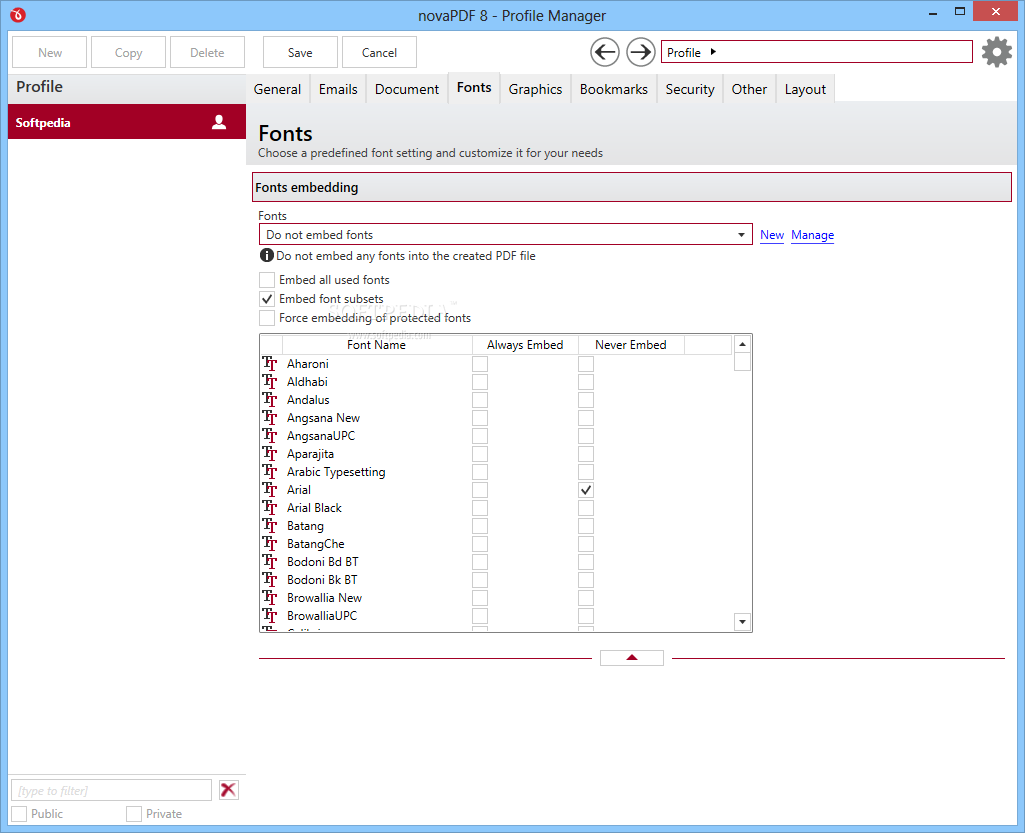Click the info icon below the Fonts dropdown
Screen dimensions: 1025x833
tap(267, 256)
